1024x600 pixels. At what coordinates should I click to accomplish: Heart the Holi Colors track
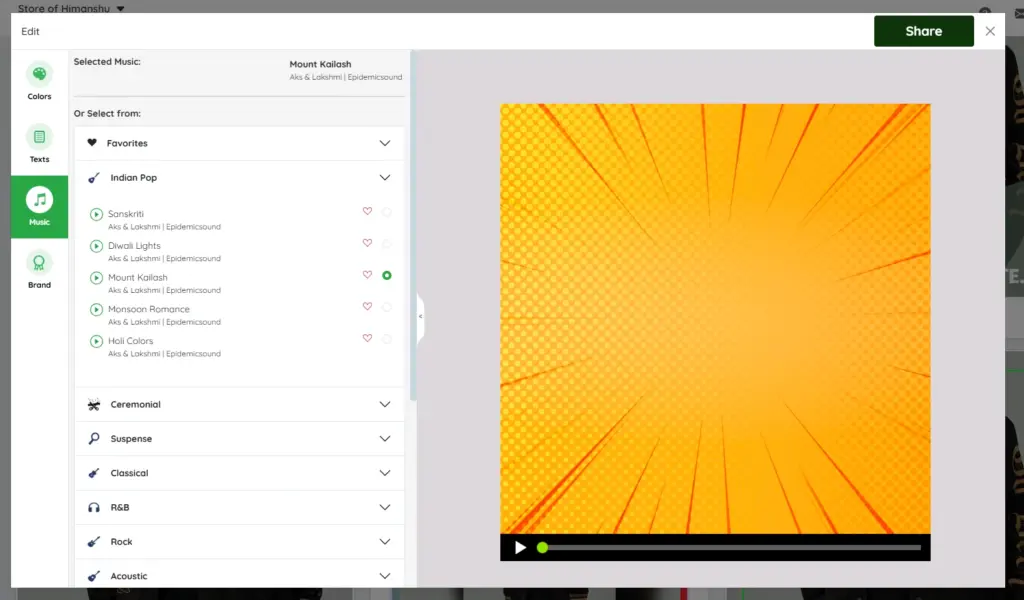pyautogui.click(x=367, y=339)
